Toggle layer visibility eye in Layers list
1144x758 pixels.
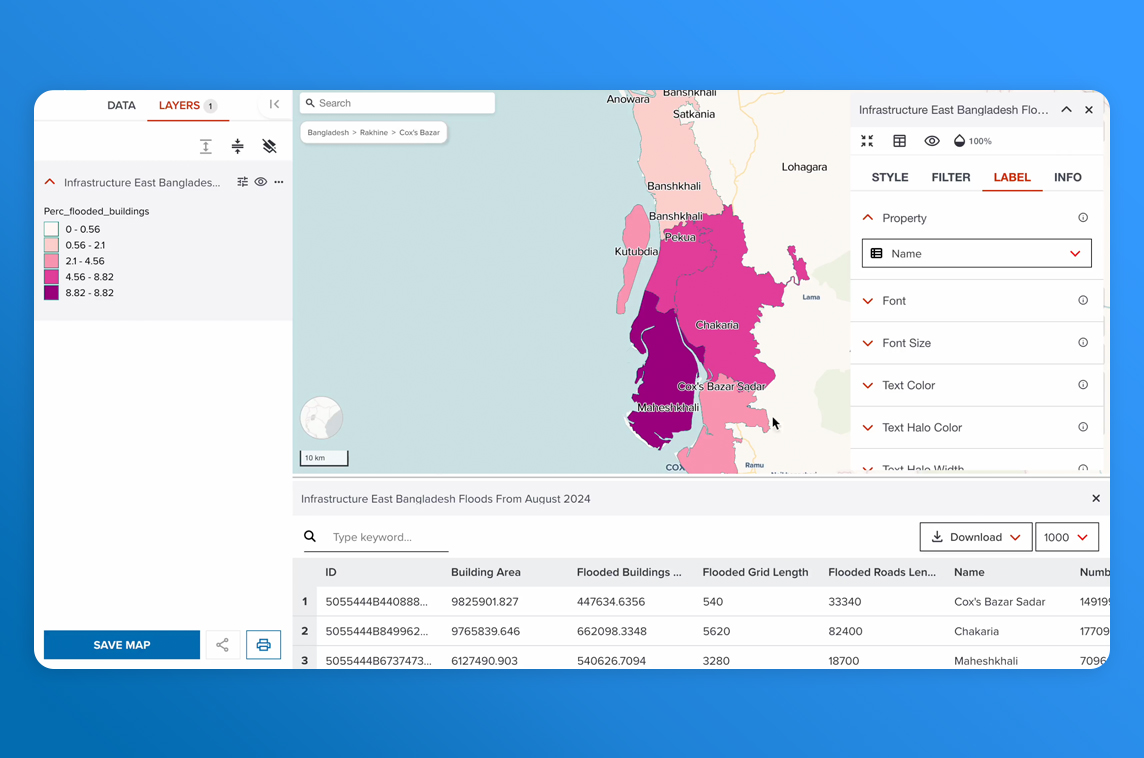click(260, 182)
